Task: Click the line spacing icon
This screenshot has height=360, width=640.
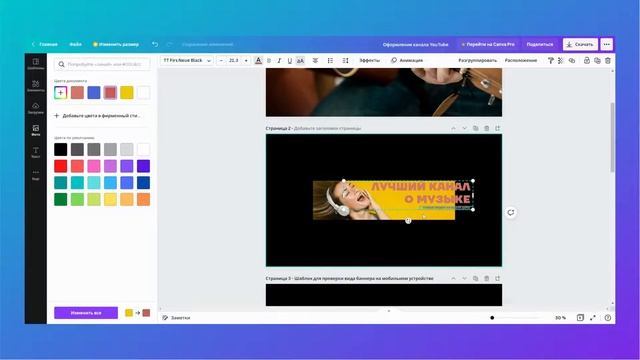Action: tap(345, 60)
